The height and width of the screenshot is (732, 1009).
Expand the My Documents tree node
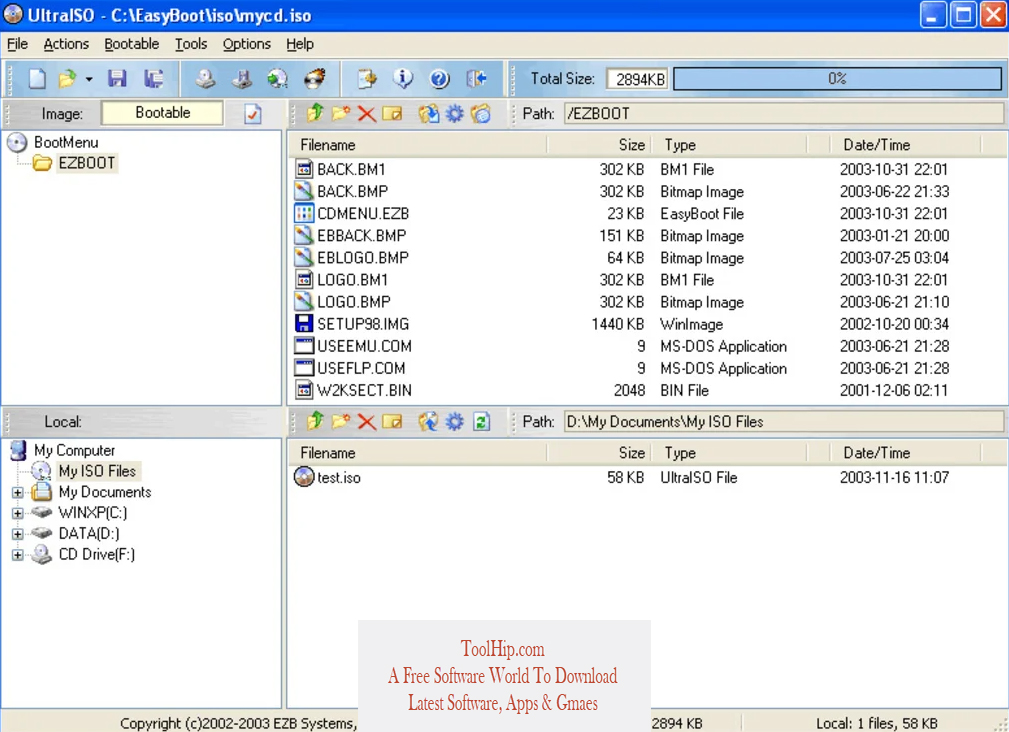click(x=18, y=493)
